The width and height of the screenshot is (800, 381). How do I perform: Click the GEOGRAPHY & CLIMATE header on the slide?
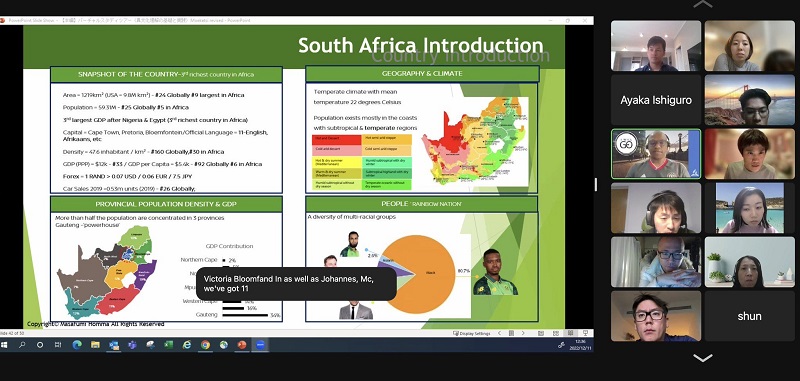click(422, 73)
